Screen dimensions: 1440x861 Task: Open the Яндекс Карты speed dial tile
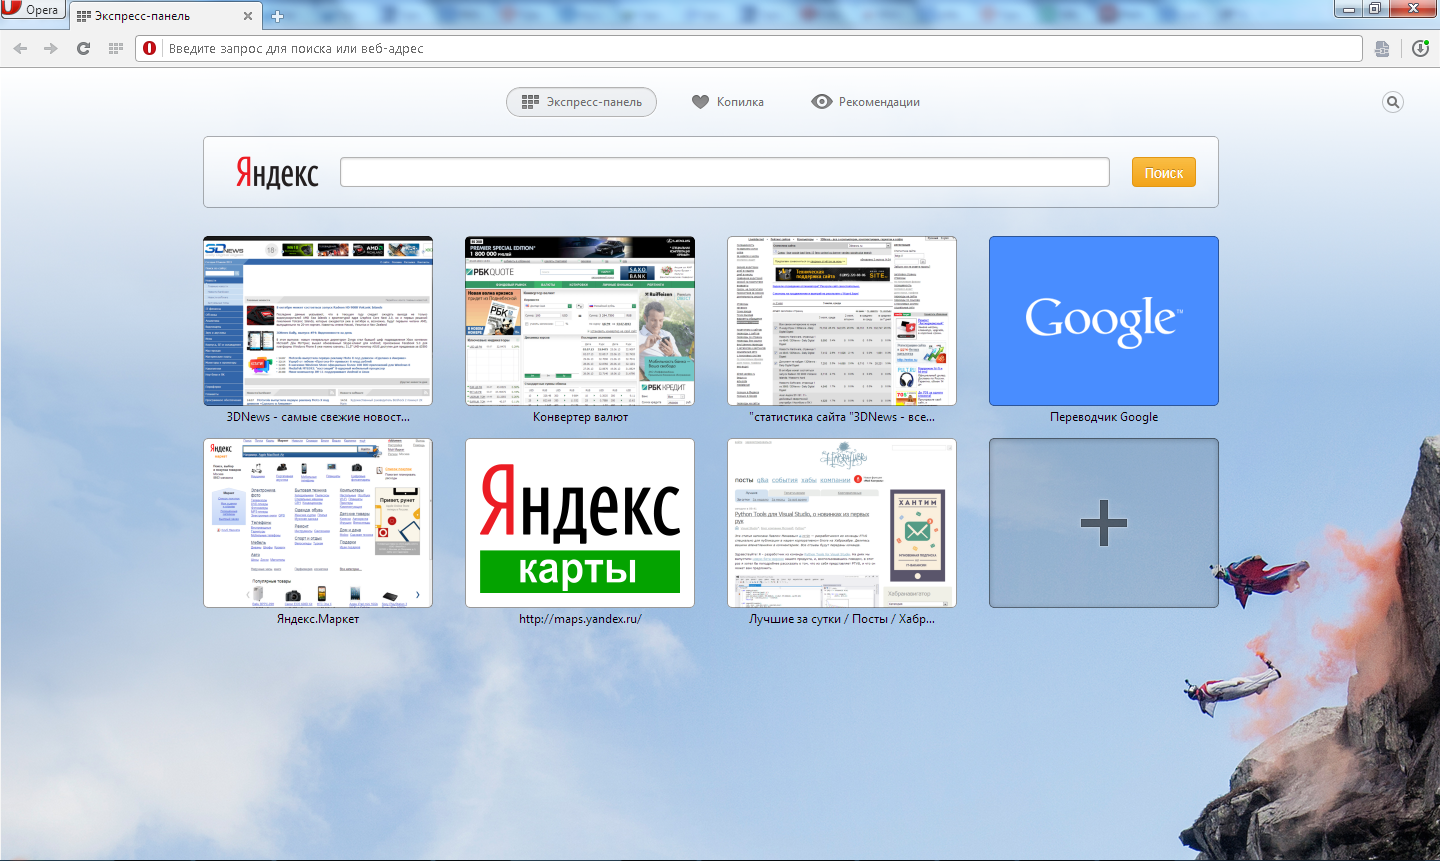coord(580,523)
